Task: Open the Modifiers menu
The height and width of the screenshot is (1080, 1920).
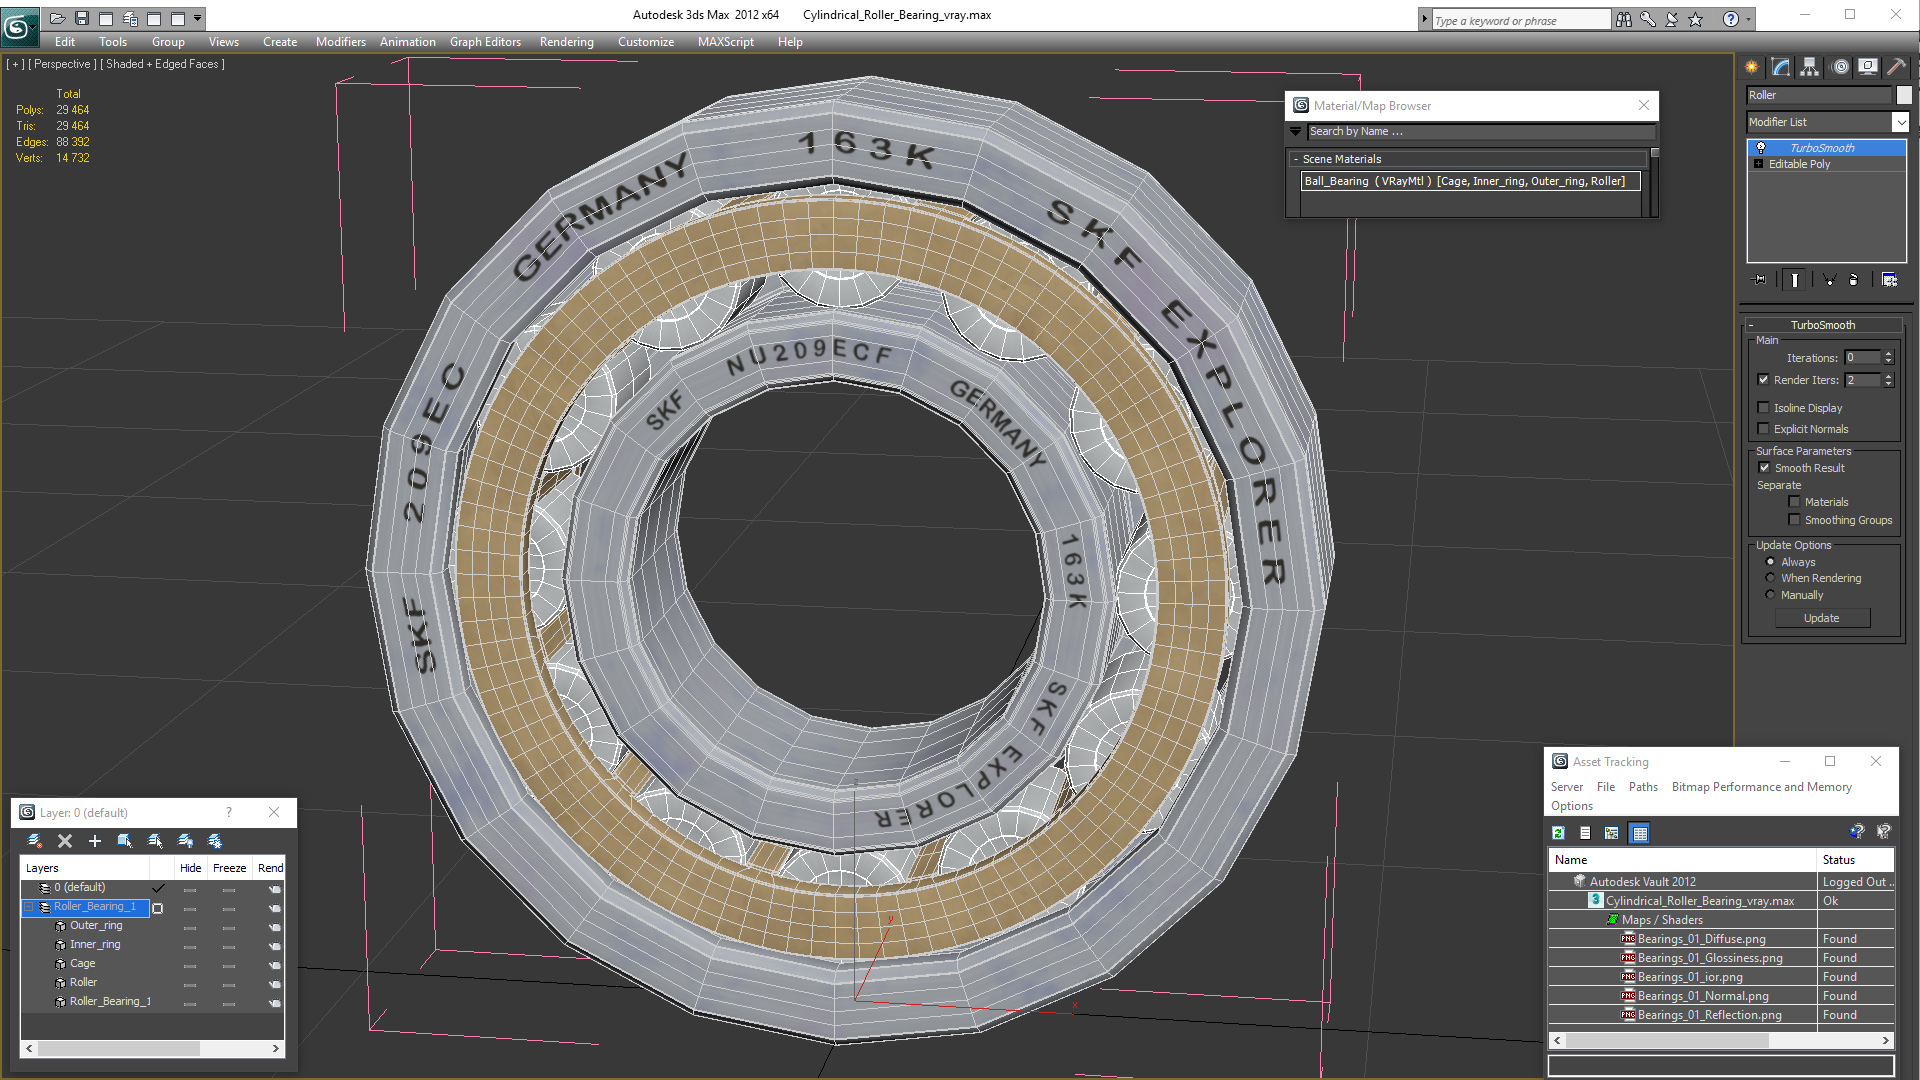Action: (341, 42)
